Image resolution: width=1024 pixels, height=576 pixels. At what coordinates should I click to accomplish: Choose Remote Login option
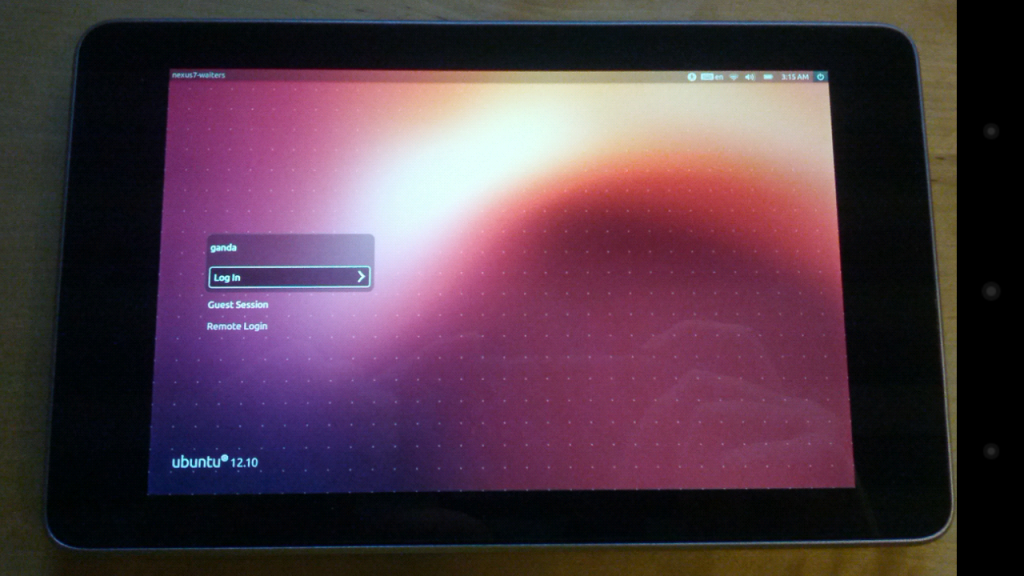click(x=237, y=327)
